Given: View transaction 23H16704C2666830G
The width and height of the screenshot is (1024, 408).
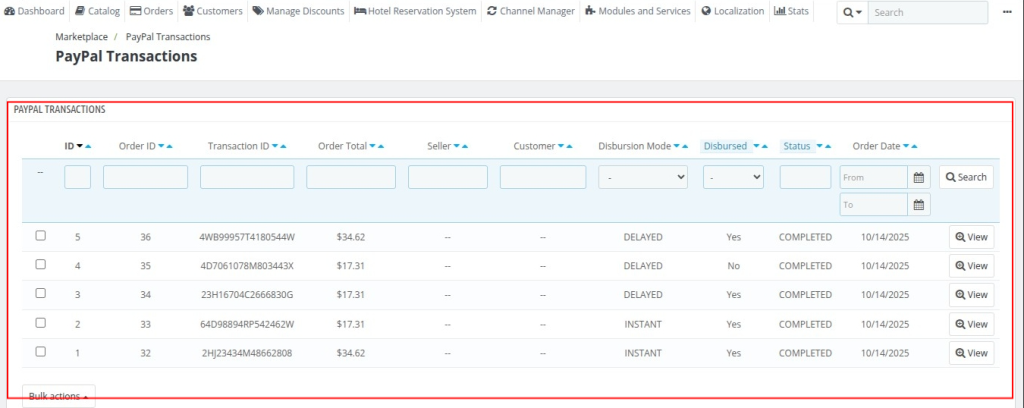Looking at the screenshot, I should coord(972,294).
